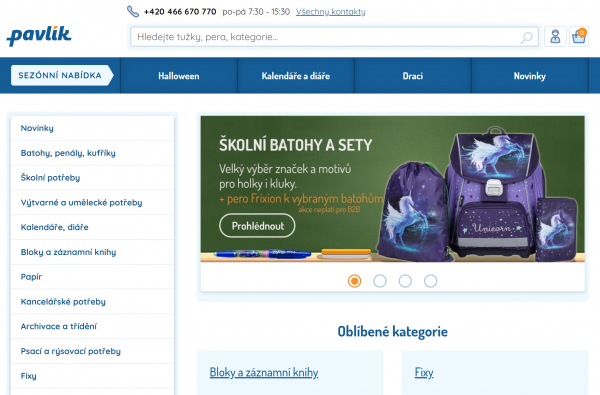Open Kalendáře a diáře in the top bar
The image size is (600, 395).
coord(296,76)
